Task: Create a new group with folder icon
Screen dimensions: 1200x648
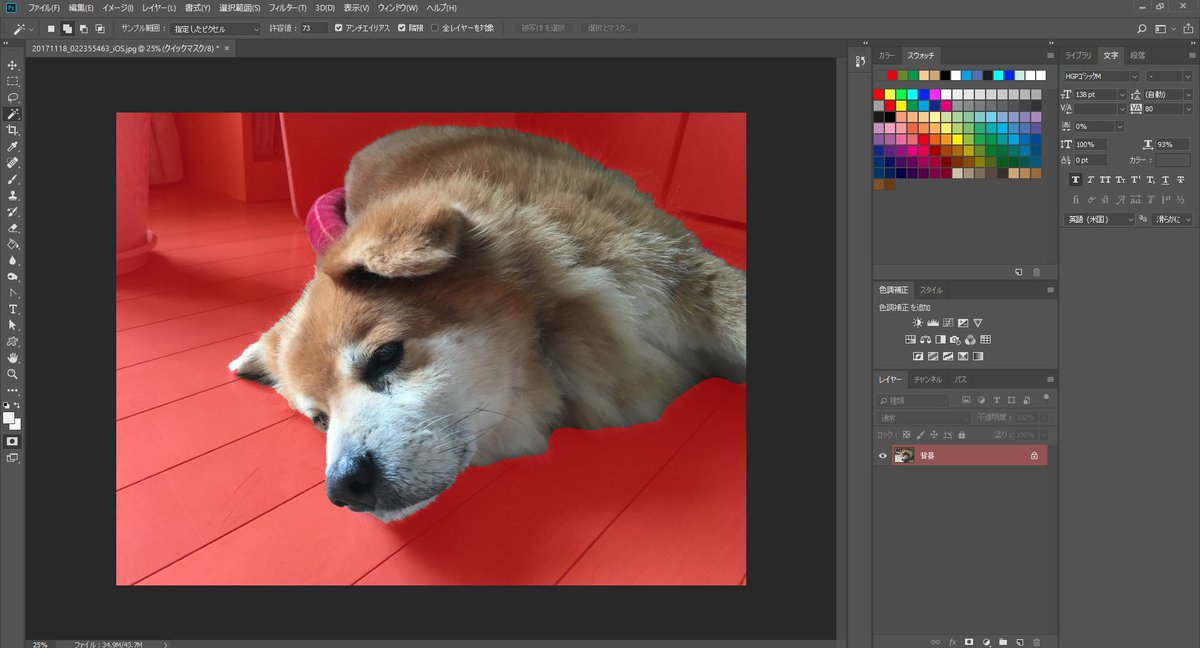Action: tap(1003, 641)
